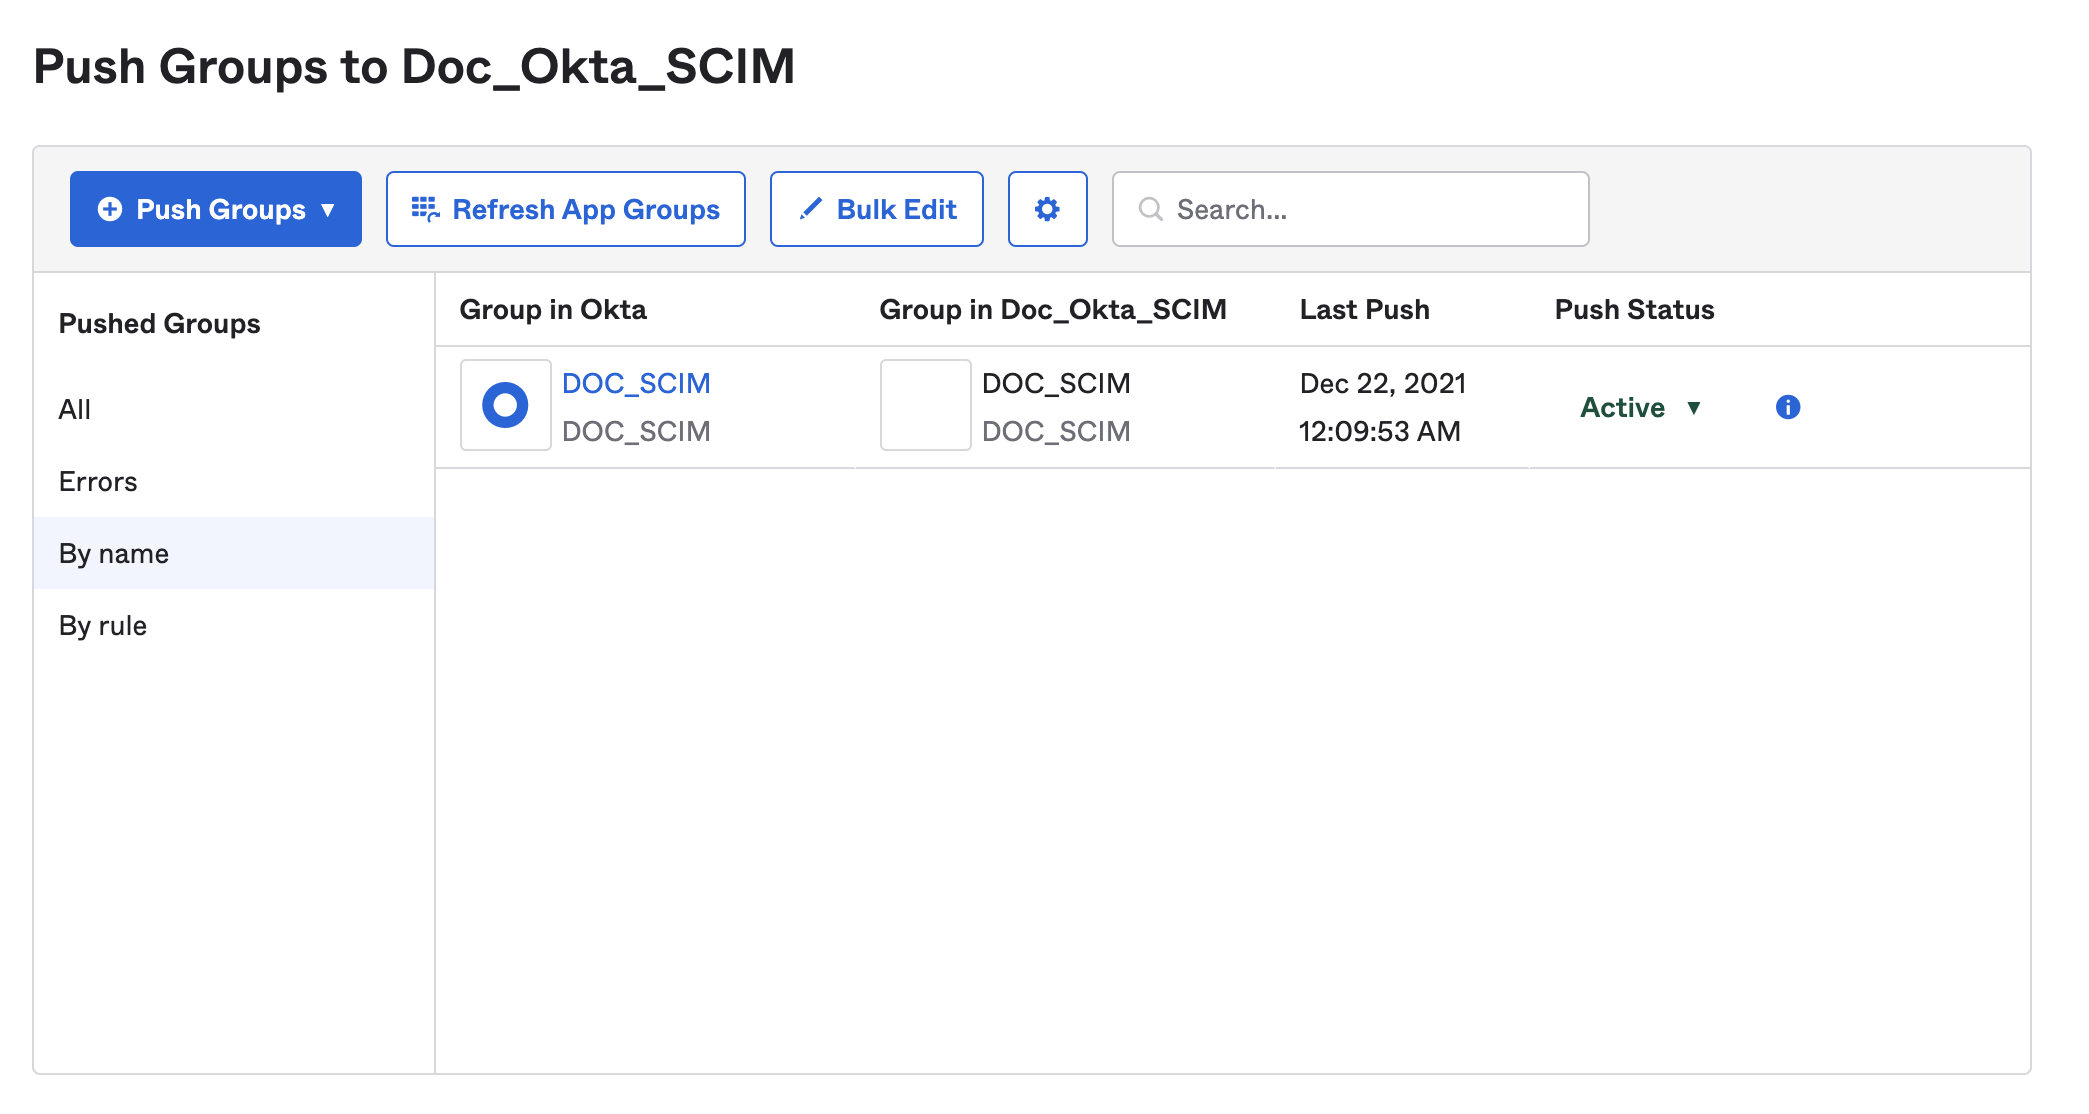Image resolution: width=2089 pixels, height=1114 pixels.
Task: Click the info icon beside Active status
Action: click(1788, 407)
